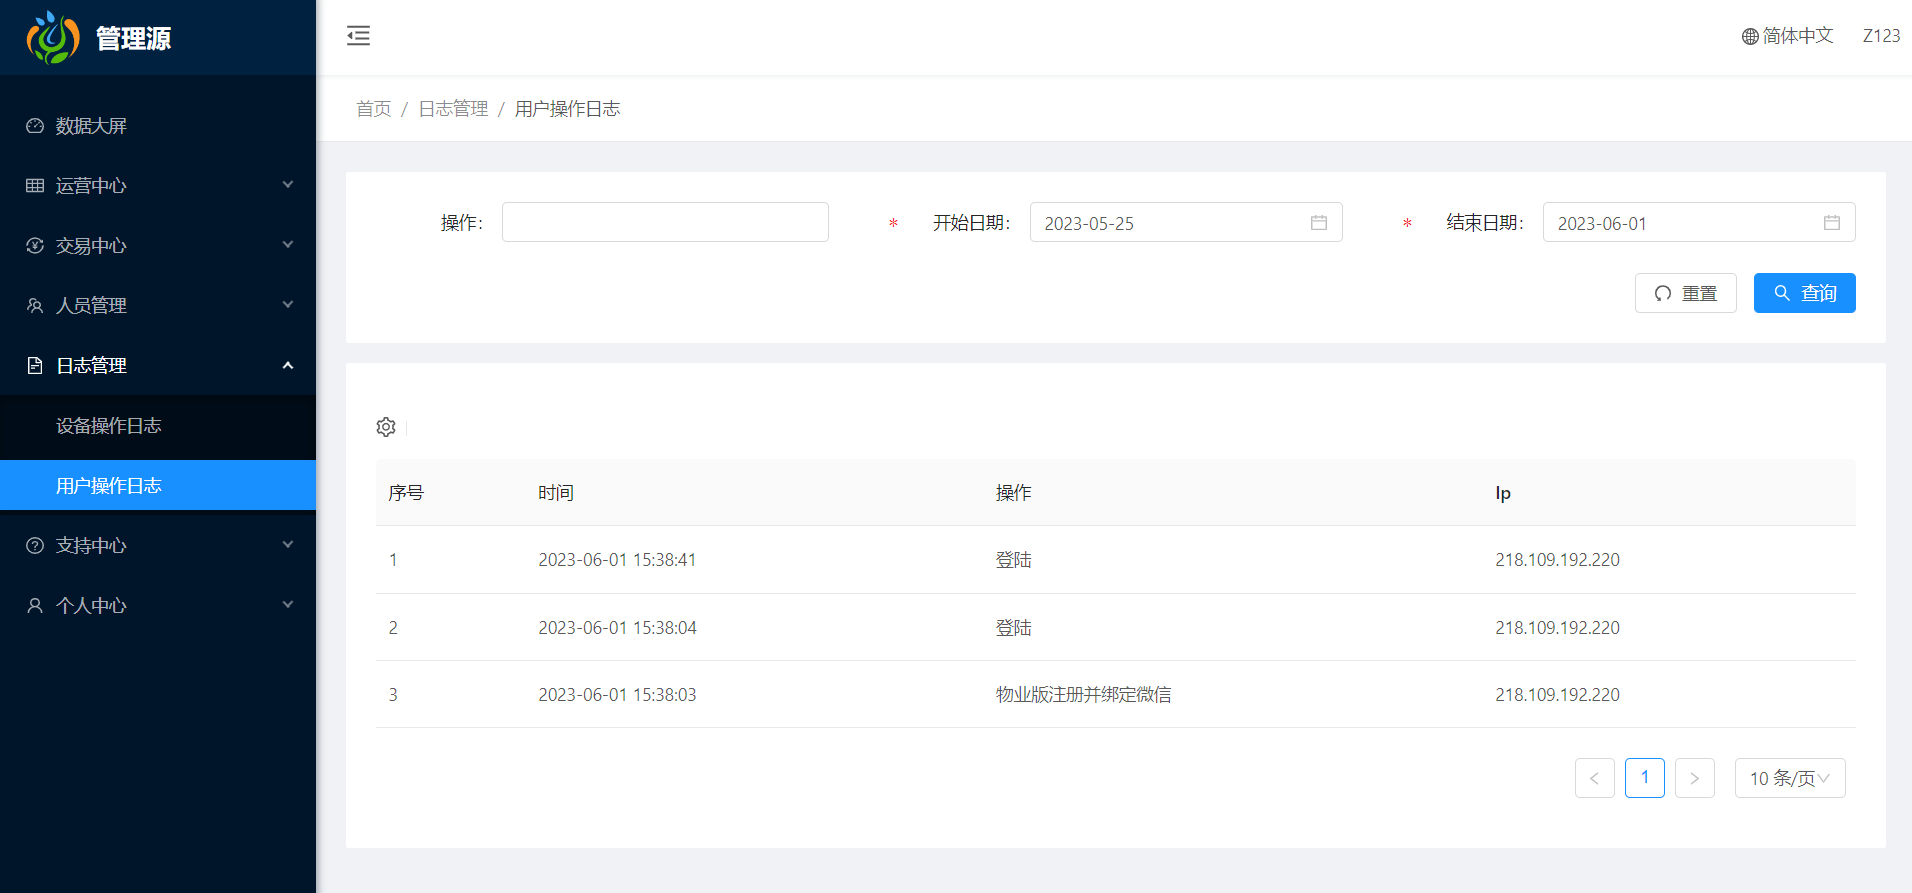Expand the 运营中心 menu chevron
Screen dimensions: 1912x893
coord(288,185)
